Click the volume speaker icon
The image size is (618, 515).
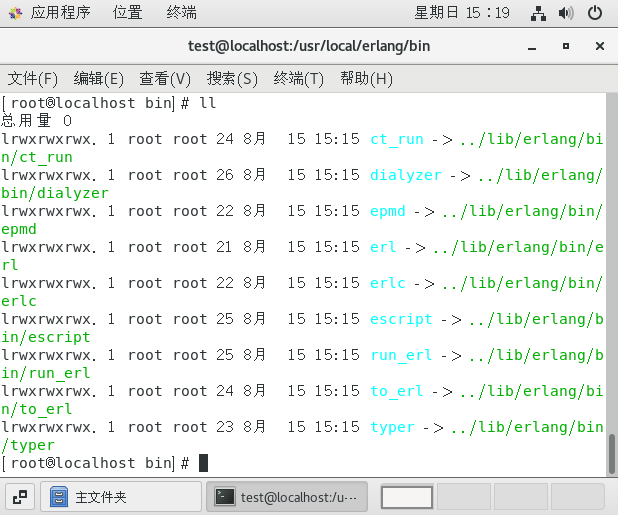tap(566, 13)
